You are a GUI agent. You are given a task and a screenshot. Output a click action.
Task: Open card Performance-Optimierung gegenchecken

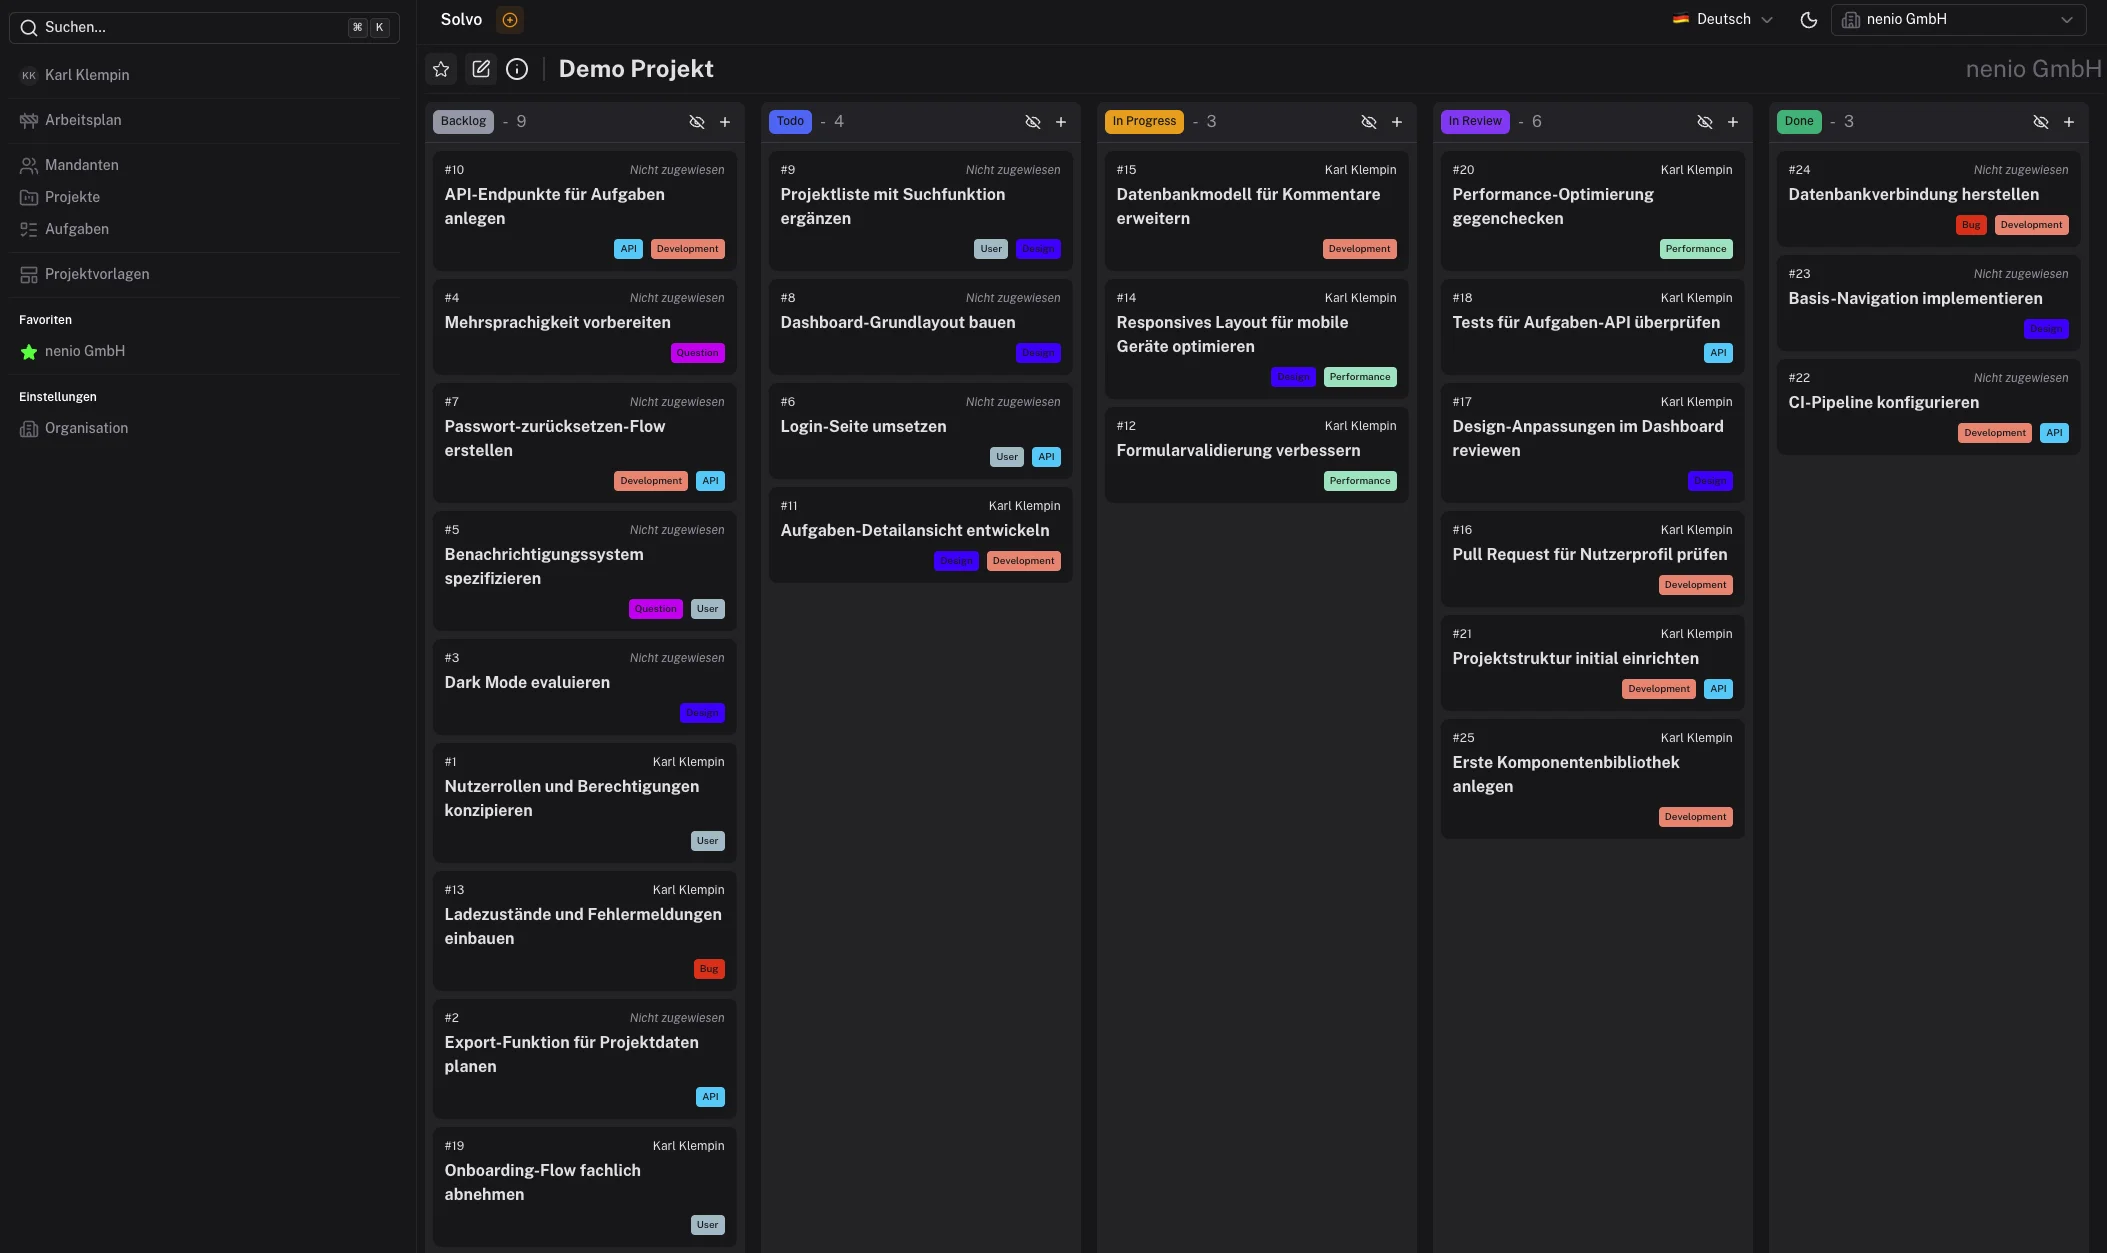tap(1592, 210)
